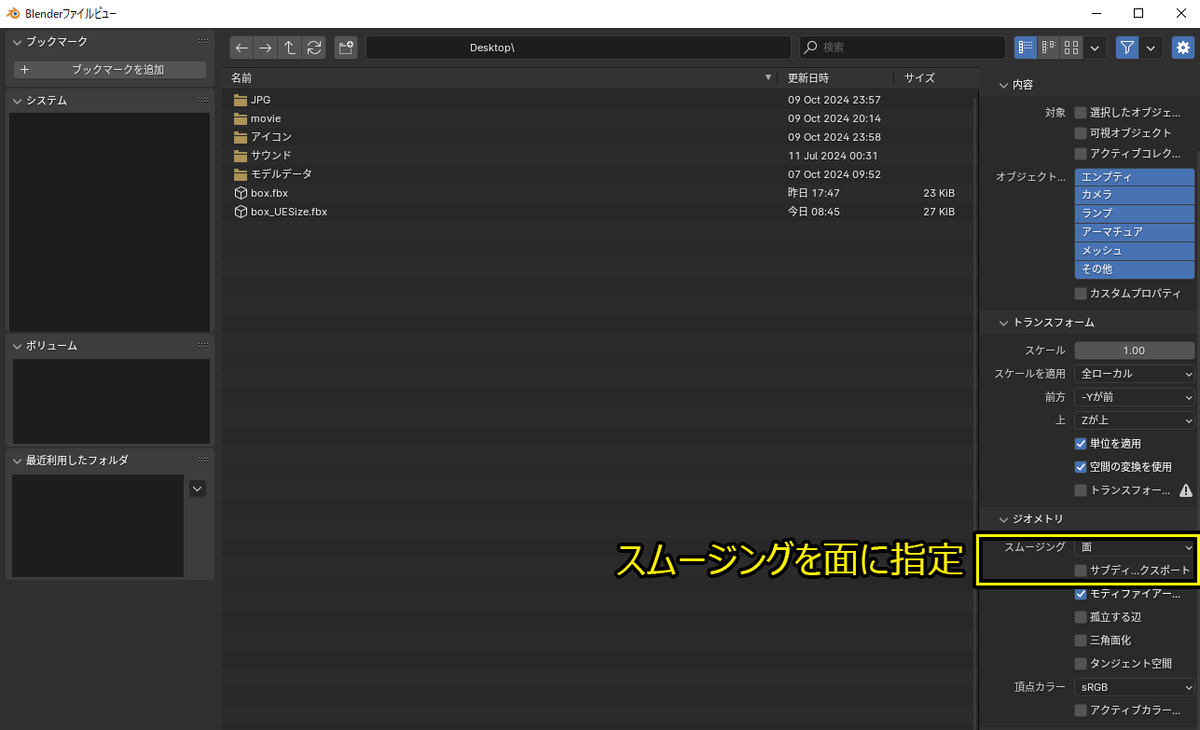Image resolution: width=1200 pixels, height=730 pixels.
Task: Enable 孤立する辺 checkbox
Action: [x=1080, y=617]
